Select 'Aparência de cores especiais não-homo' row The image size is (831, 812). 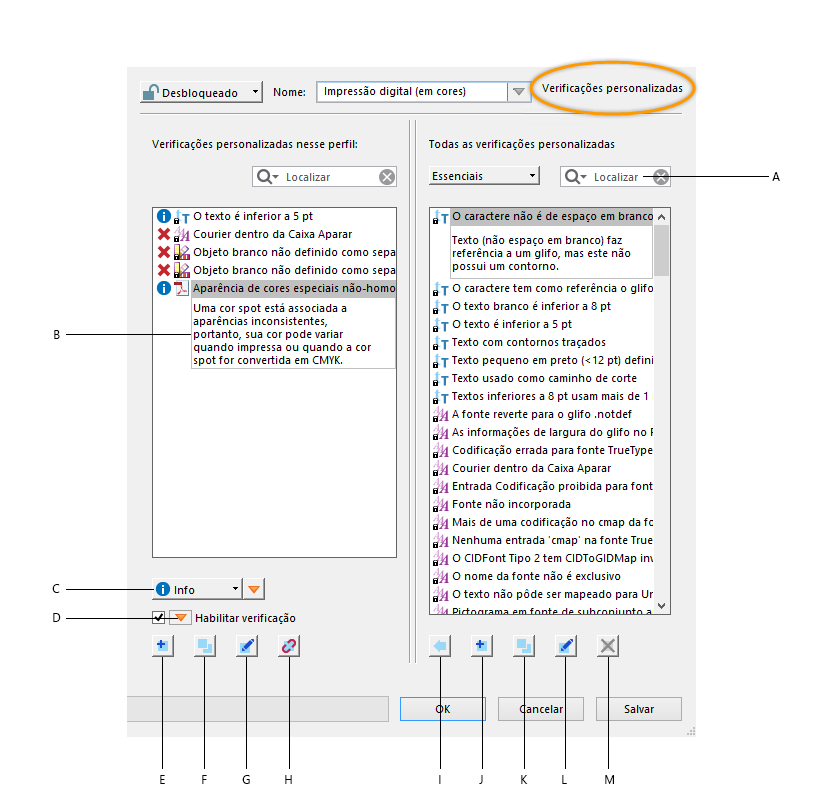(274, 288)
